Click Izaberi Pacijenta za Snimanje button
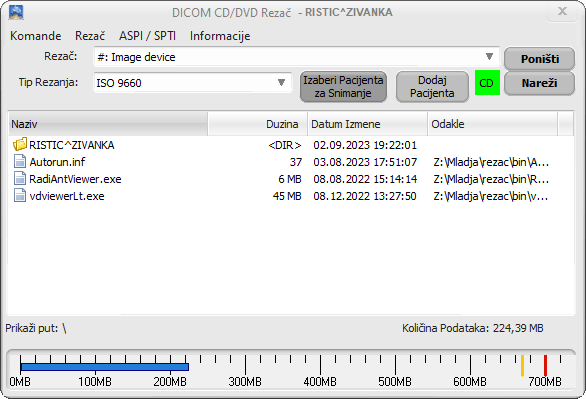This screenshot has height=399, width=586. [x=343, y=86]
